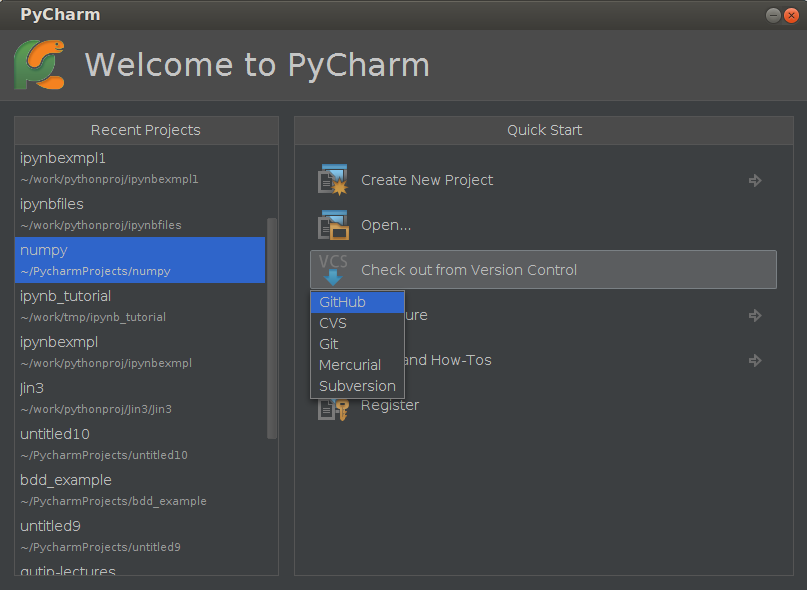Click the Open... label
This screenshot has width=807, height=590.
point(386,225)
